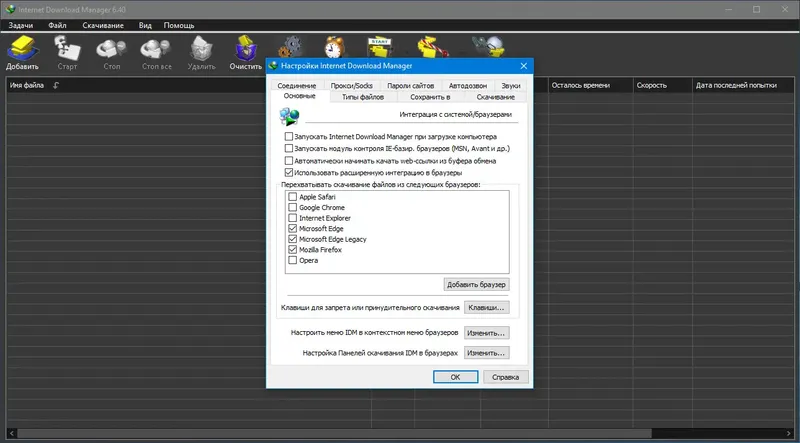Confirm settings with the OK button

click(x=456, y=377)
